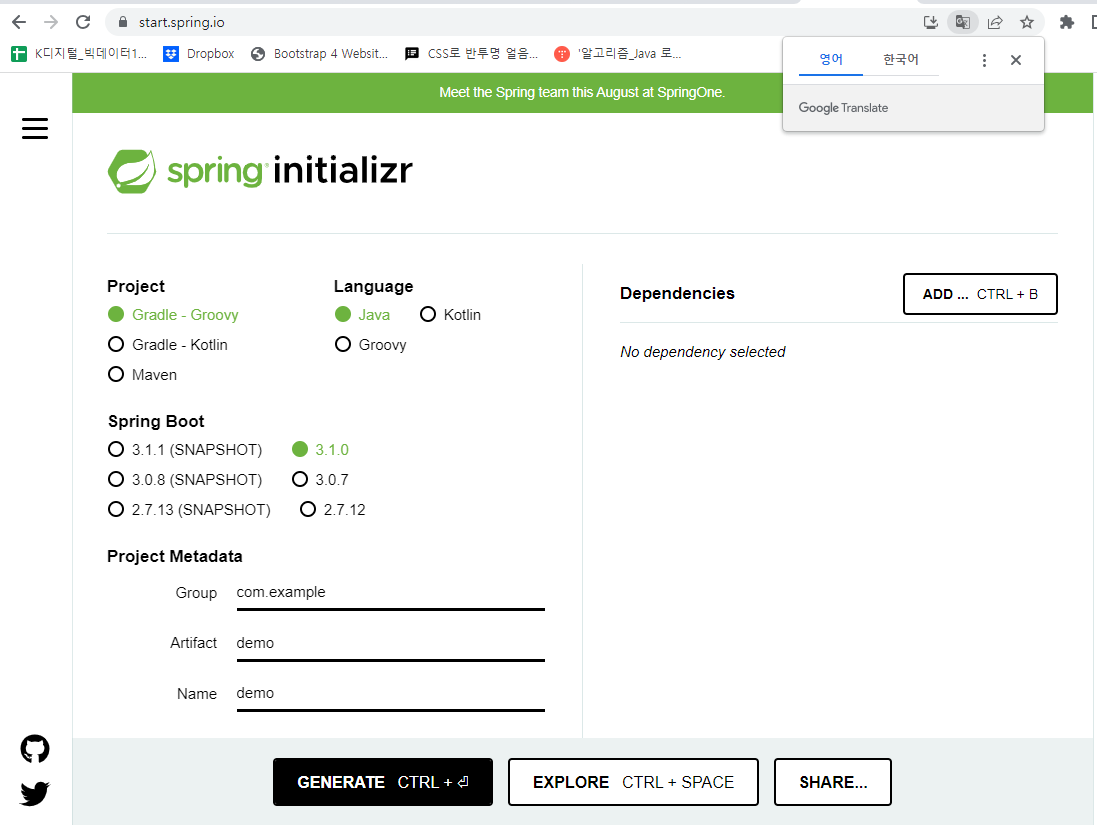The height and width of the screenshot is (825, 1097).
Task: Go back with the browser back arrow
Action: pyautogui.click(x=19, y=22)
